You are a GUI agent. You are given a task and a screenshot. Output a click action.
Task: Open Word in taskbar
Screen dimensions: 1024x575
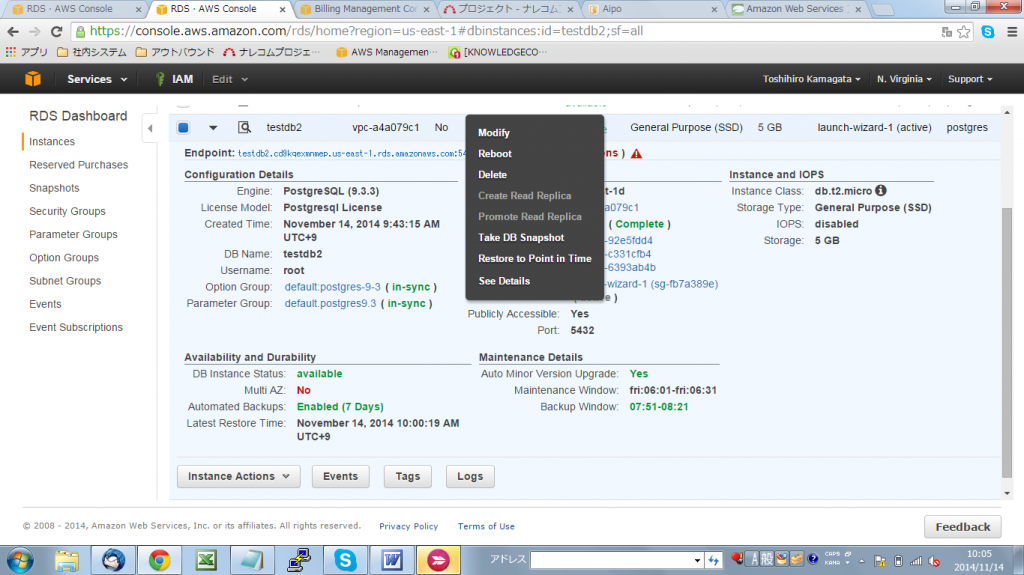[391, 560]
